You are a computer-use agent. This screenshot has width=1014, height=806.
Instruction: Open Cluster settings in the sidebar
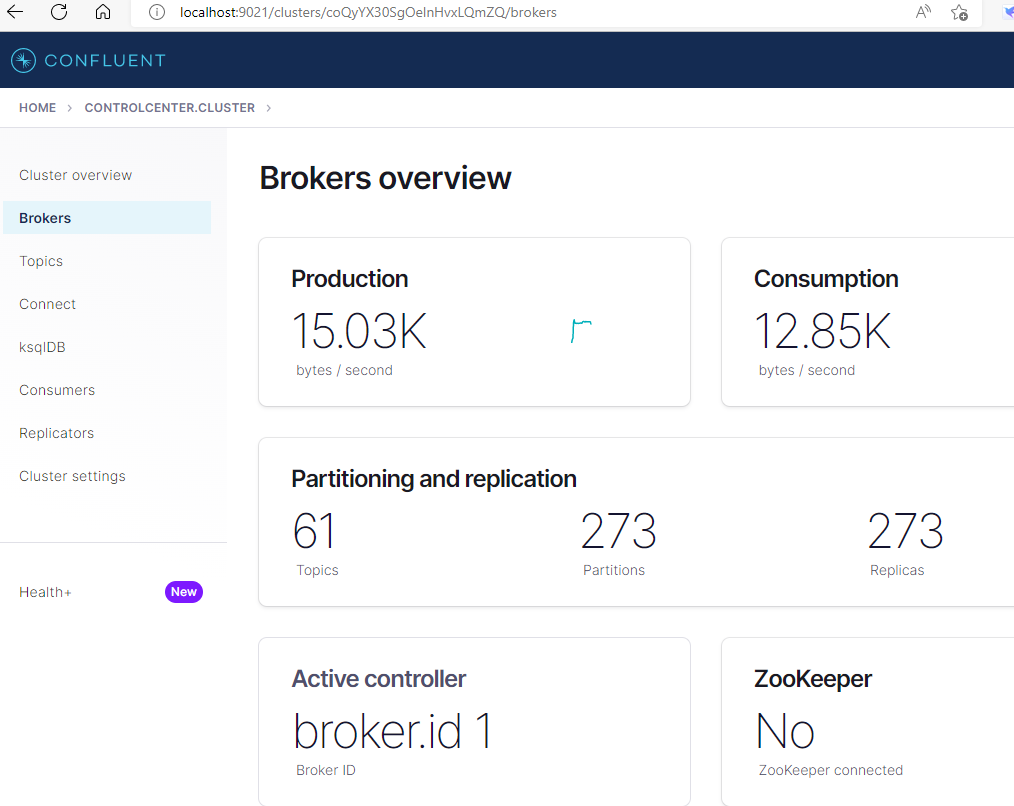(72, 476)
